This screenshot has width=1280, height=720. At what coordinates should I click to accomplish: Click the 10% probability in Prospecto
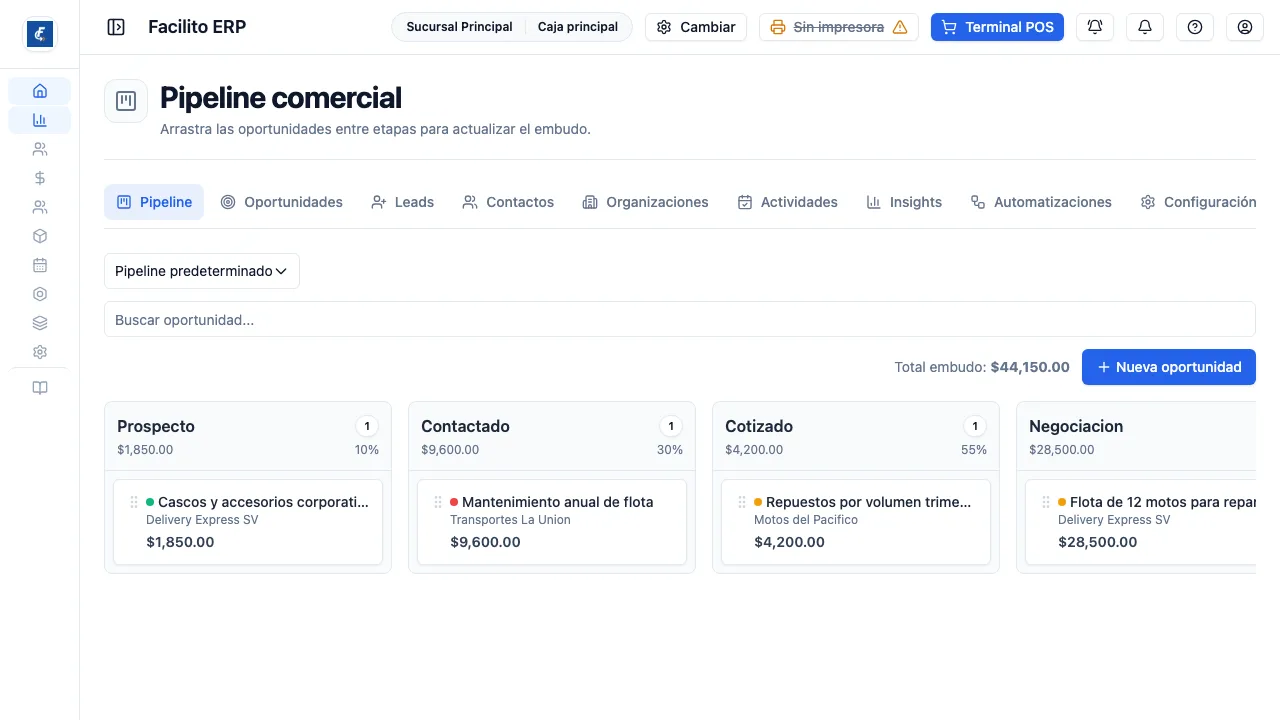(367, 450)
